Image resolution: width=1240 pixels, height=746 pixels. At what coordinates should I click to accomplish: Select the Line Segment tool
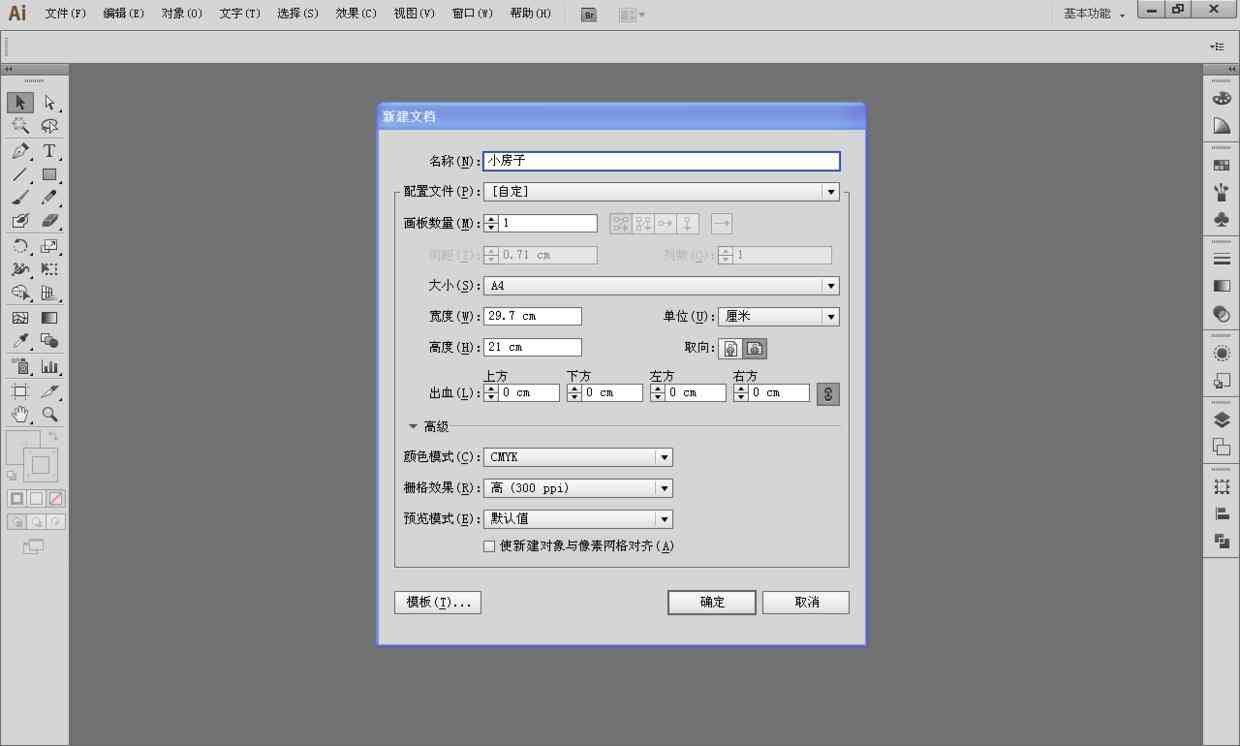[20, 174]
